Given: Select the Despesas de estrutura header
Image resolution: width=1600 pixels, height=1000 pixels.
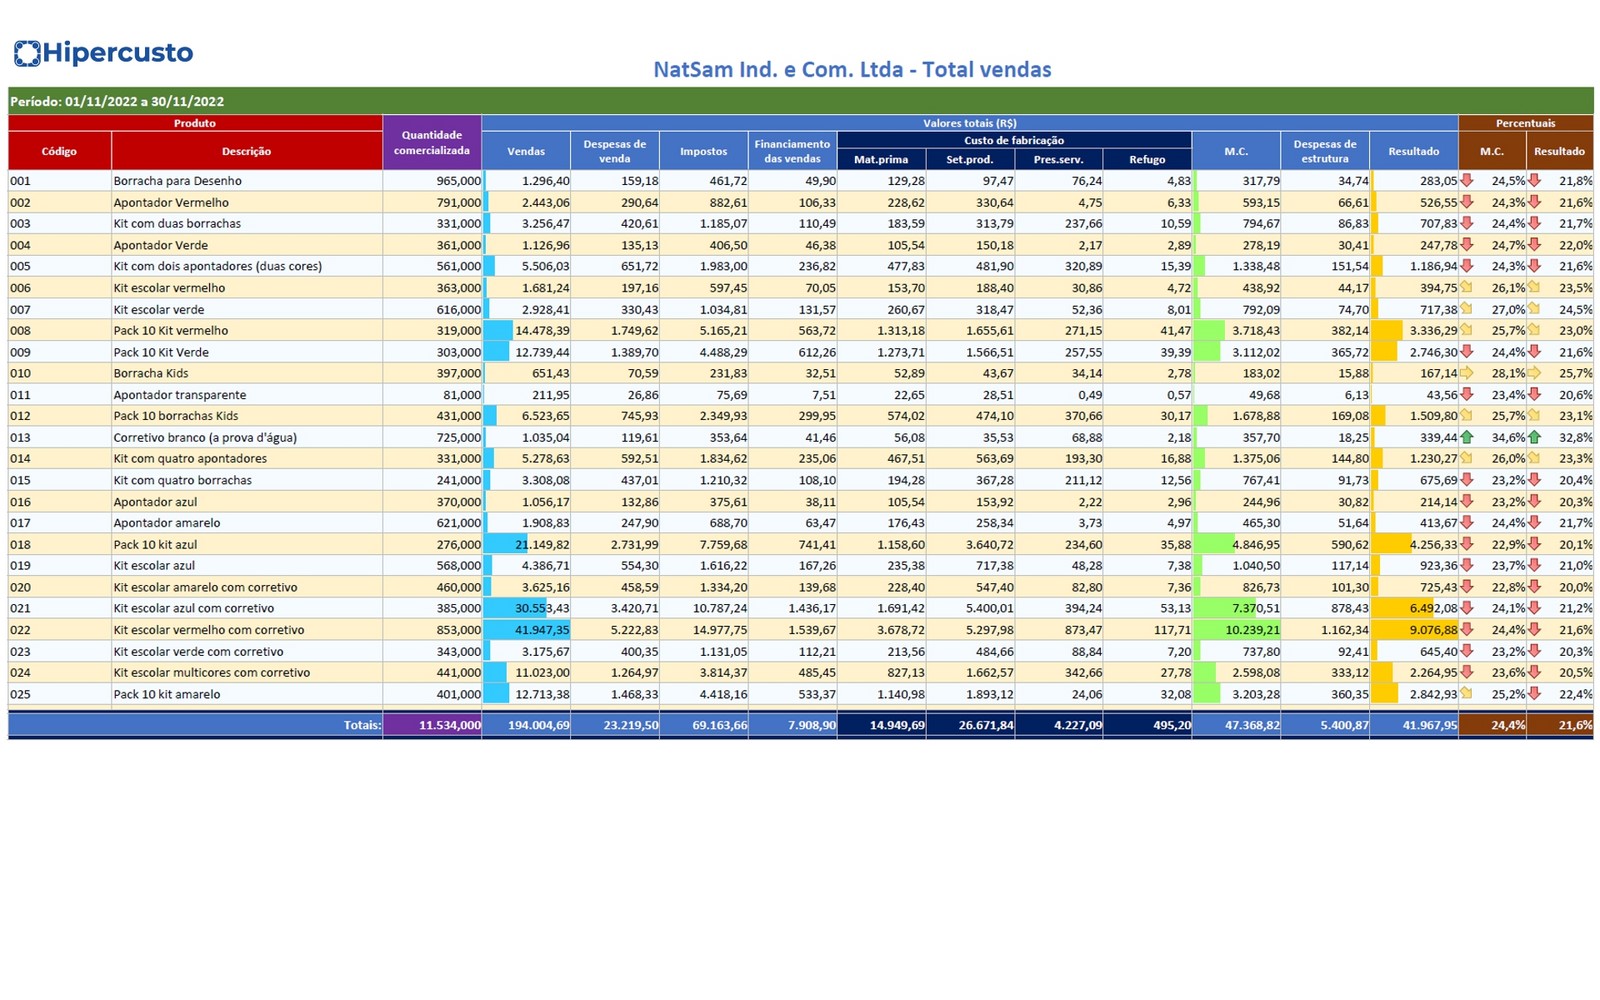Looking at the screenshot, I should (x=1325, y=151).
